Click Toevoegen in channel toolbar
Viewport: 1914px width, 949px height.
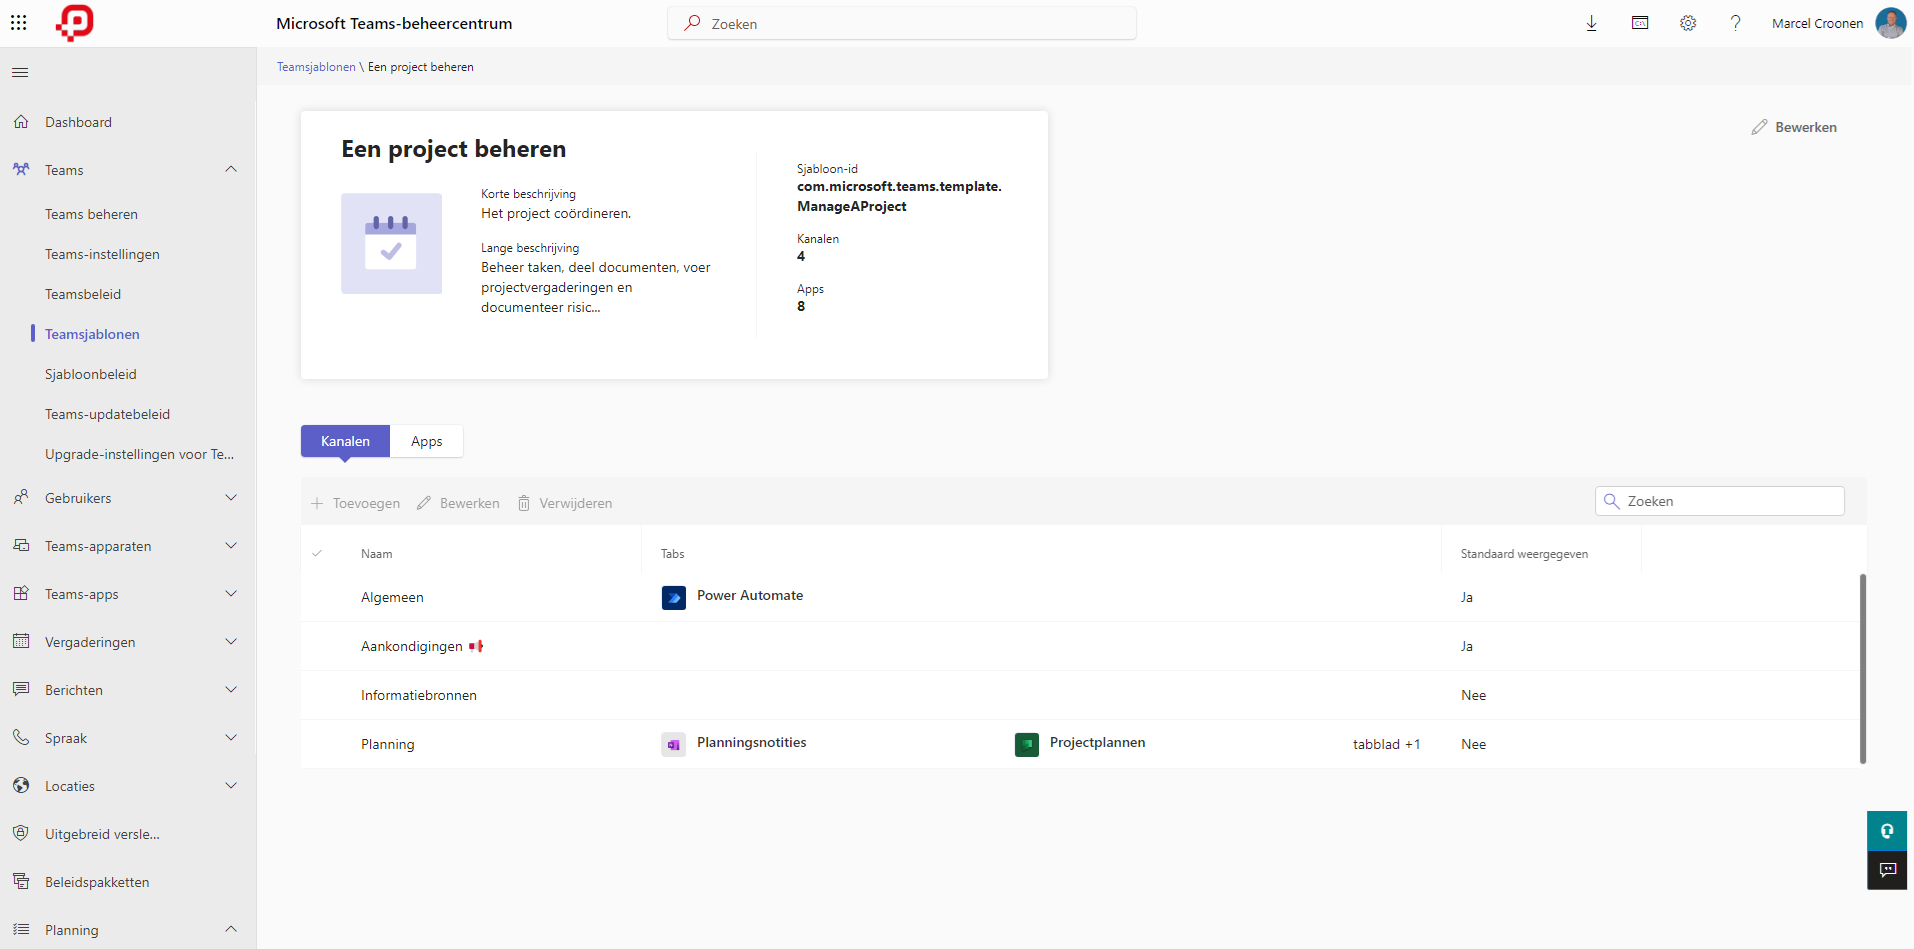[355, 503]
